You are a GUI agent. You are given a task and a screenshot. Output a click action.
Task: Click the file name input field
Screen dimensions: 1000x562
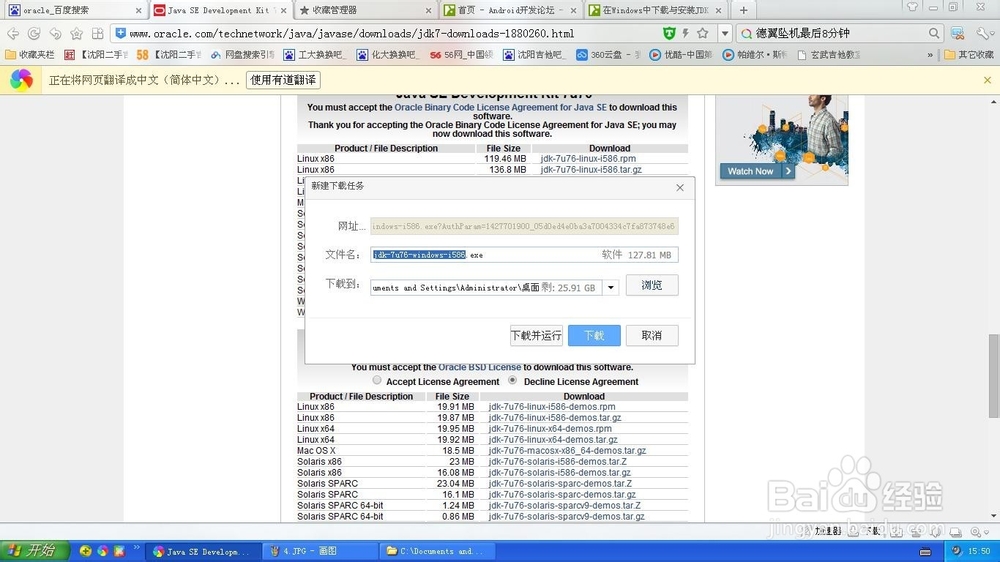coord(524,255)
